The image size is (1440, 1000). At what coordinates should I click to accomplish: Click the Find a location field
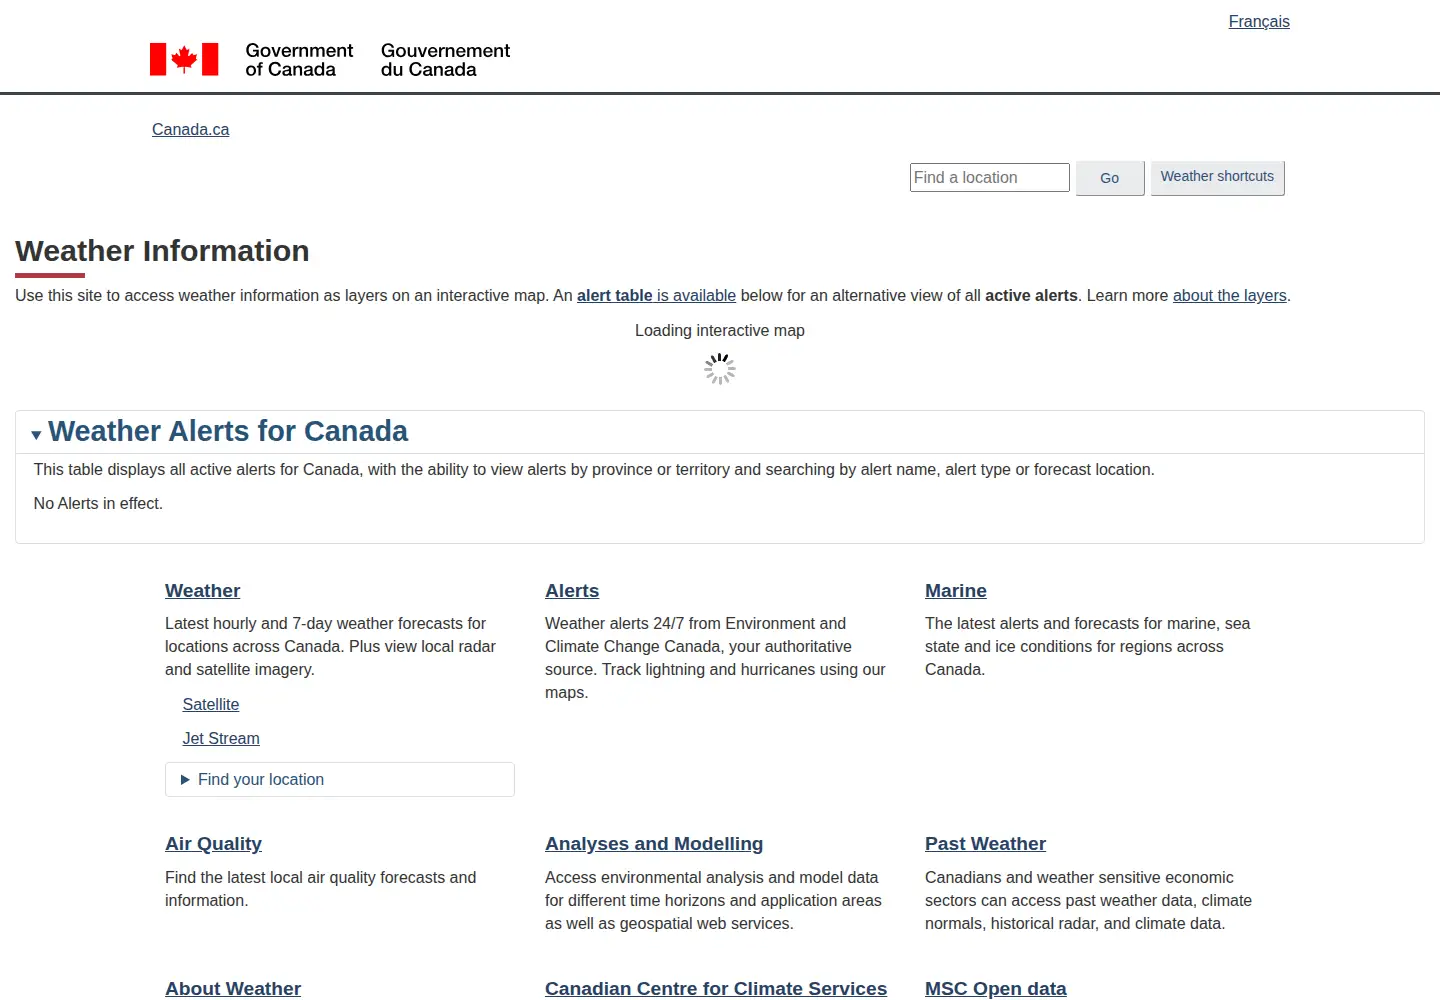point(990,178)
